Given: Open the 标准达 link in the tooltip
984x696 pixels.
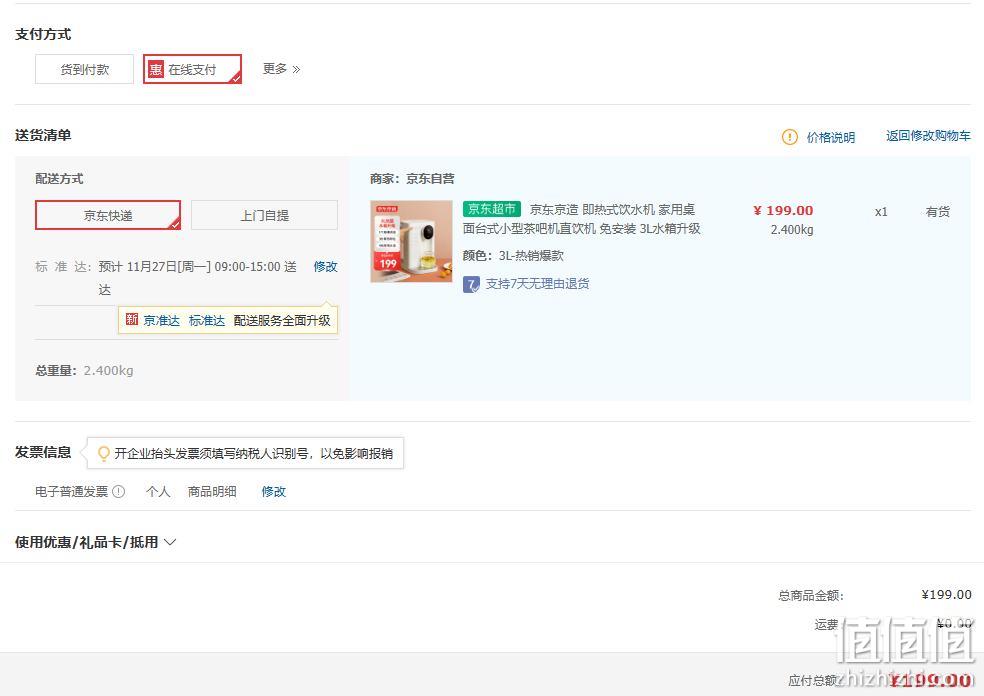Looking at the screenshot, I should (206, 321).
